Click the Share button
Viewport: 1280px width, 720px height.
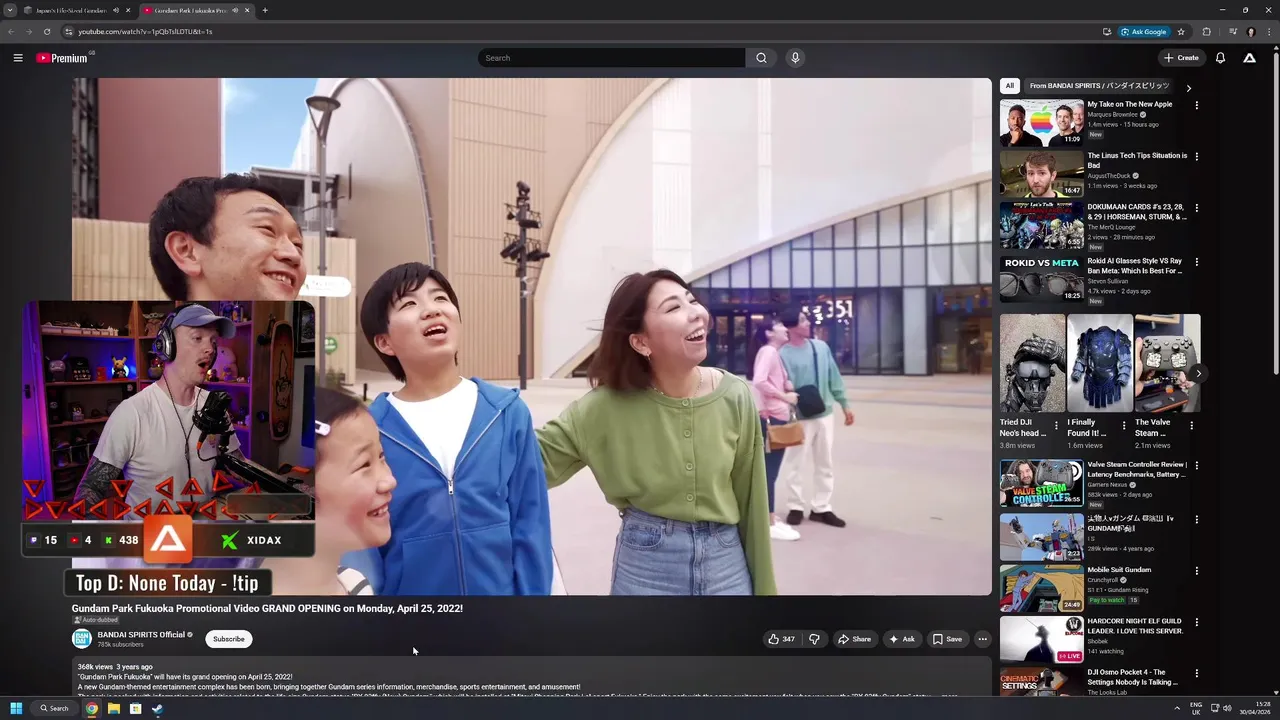click(x=854, y=639)
